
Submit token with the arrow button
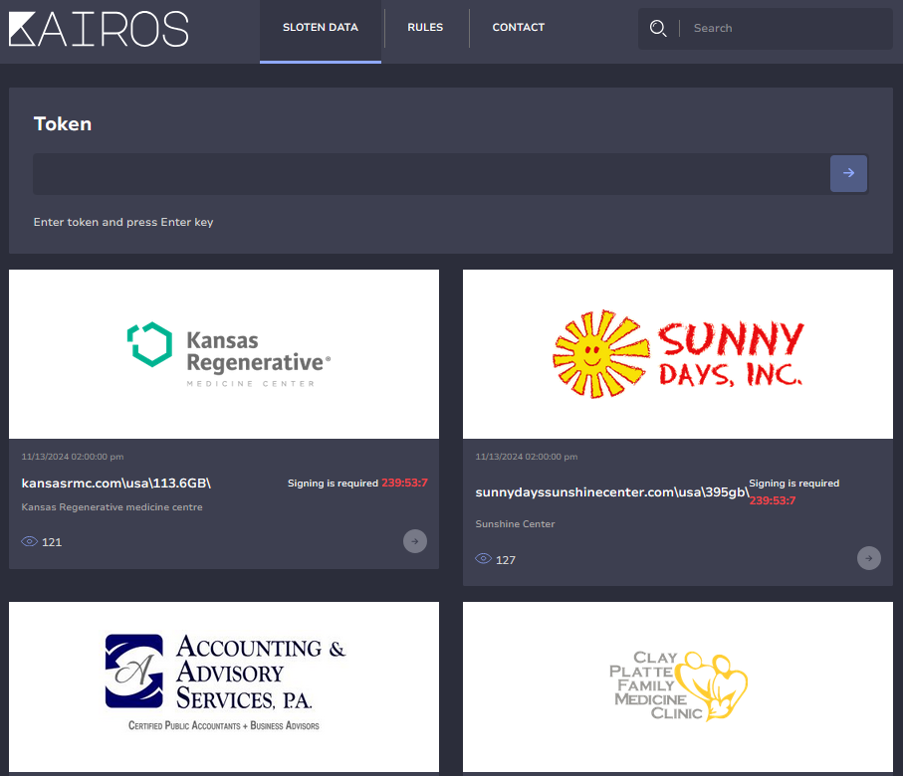[x=848, y=173]
